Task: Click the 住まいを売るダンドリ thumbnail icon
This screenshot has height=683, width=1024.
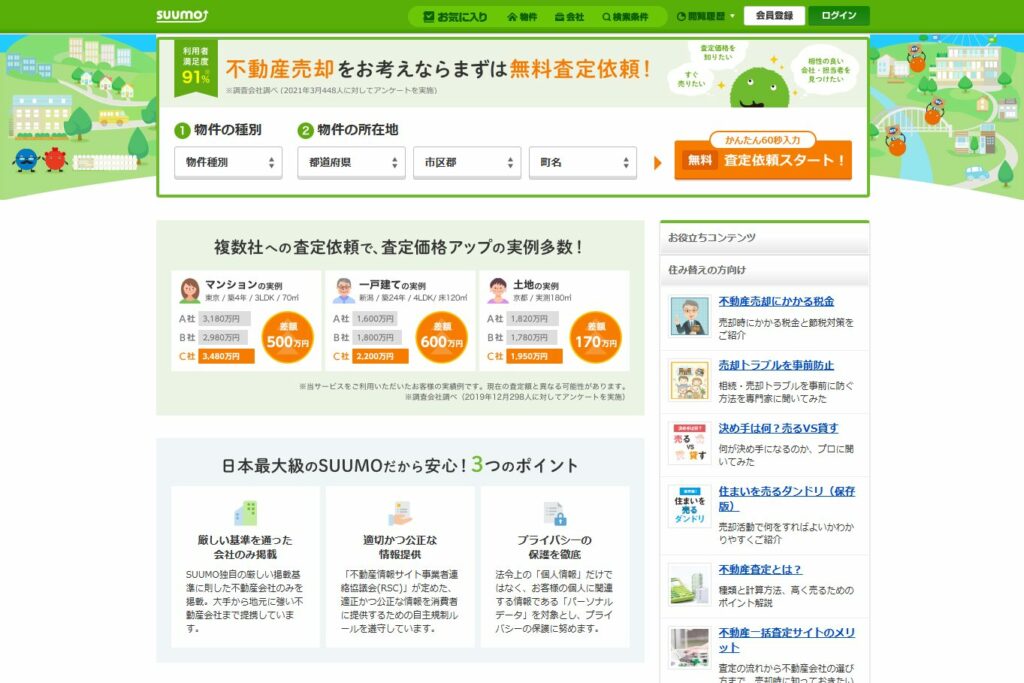Action: [x=689, y=507]
